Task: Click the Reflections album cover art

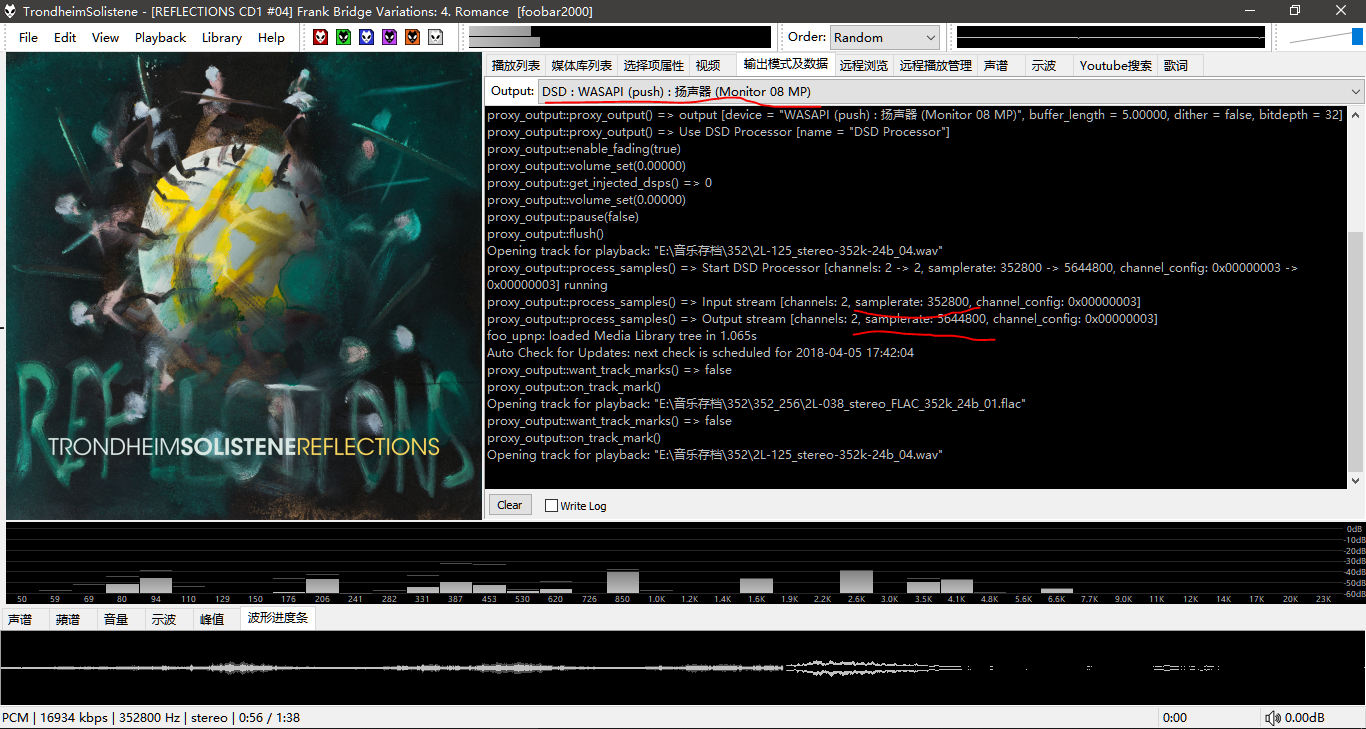Action: pos(243,285)
